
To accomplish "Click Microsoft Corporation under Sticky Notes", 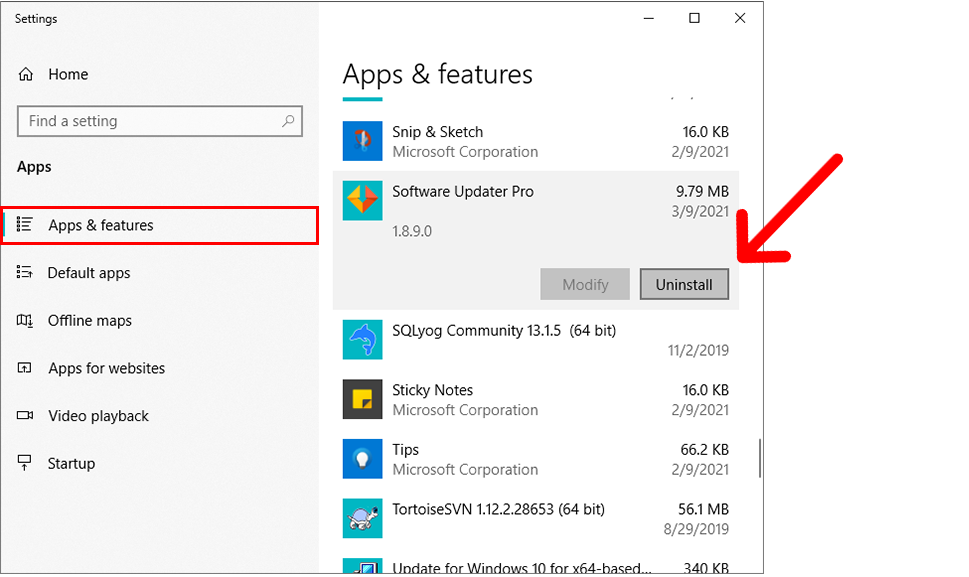I will tap(465, 410).
